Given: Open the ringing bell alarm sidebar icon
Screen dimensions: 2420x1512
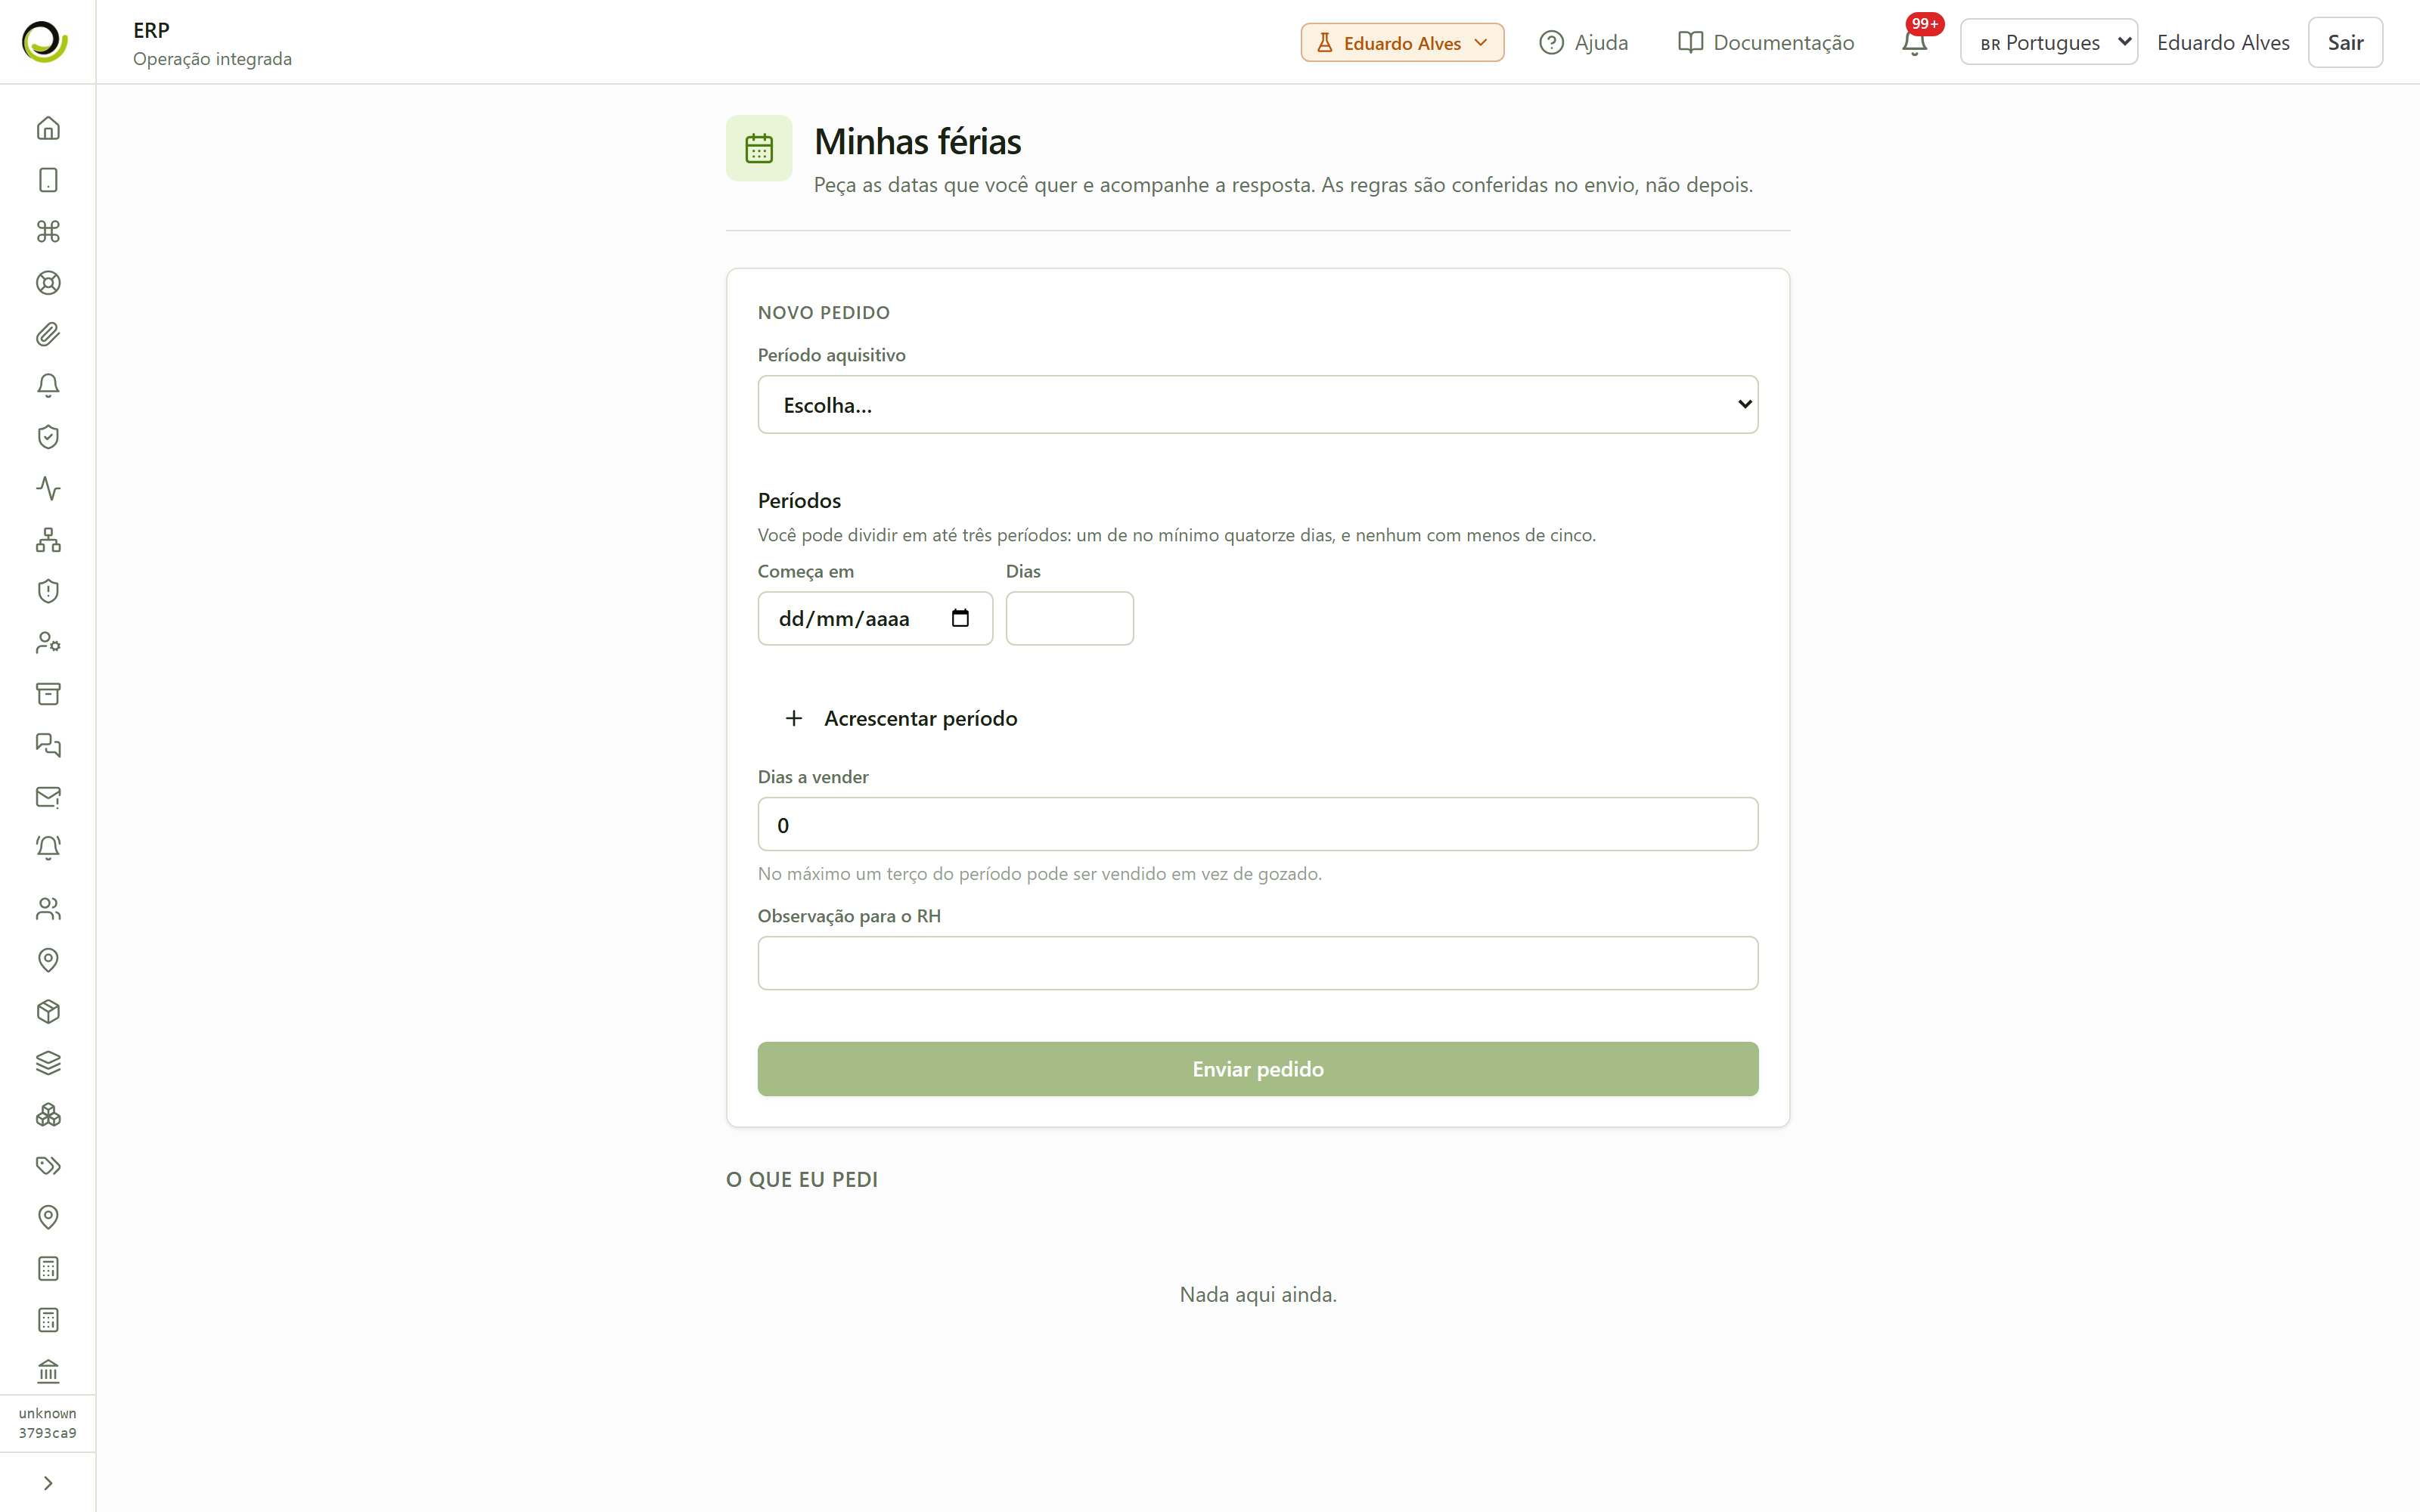Looking at the screenshot, I should 48,848.
